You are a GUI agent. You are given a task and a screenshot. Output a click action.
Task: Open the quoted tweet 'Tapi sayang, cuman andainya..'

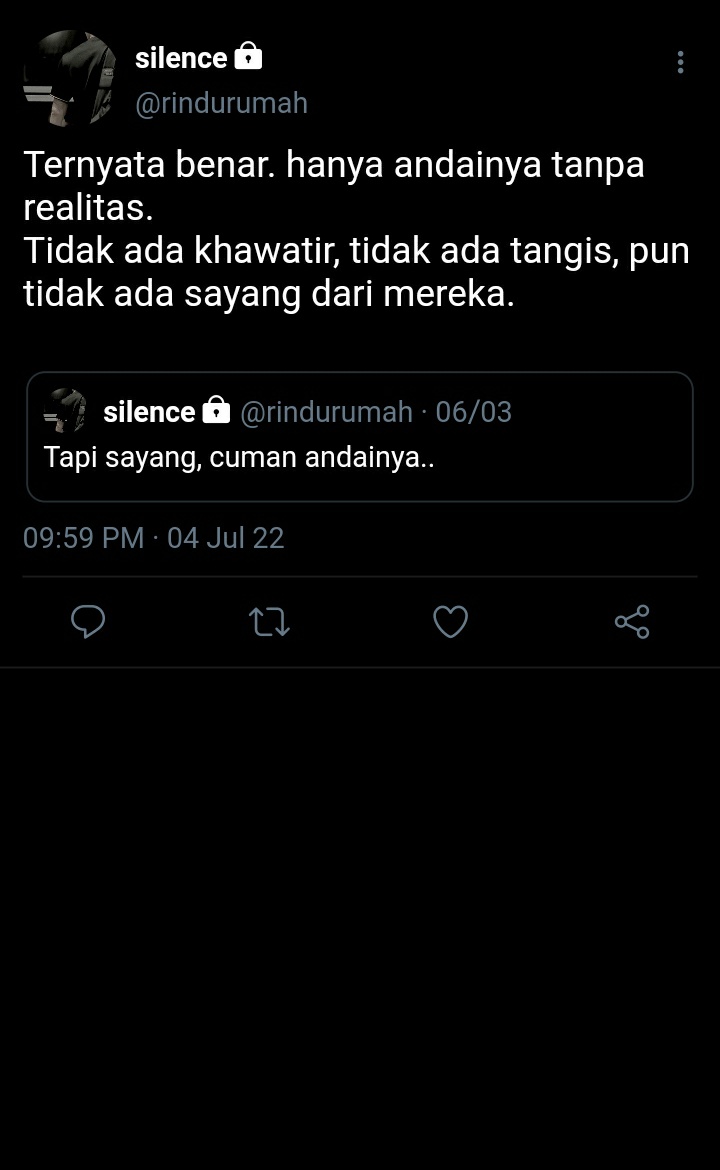[x=360, y=437]
